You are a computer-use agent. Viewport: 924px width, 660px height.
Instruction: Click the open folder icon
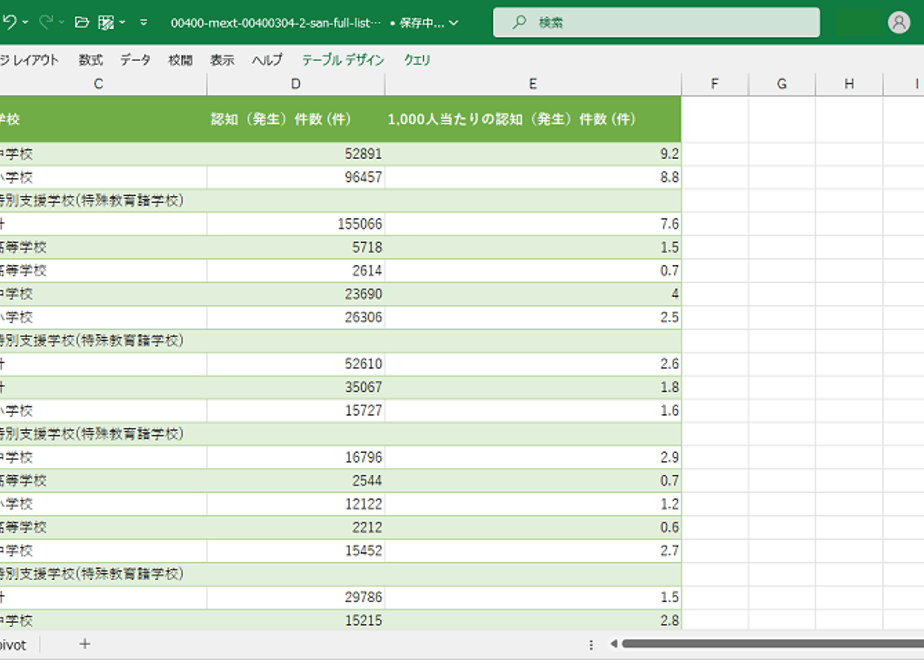[82, 22]
